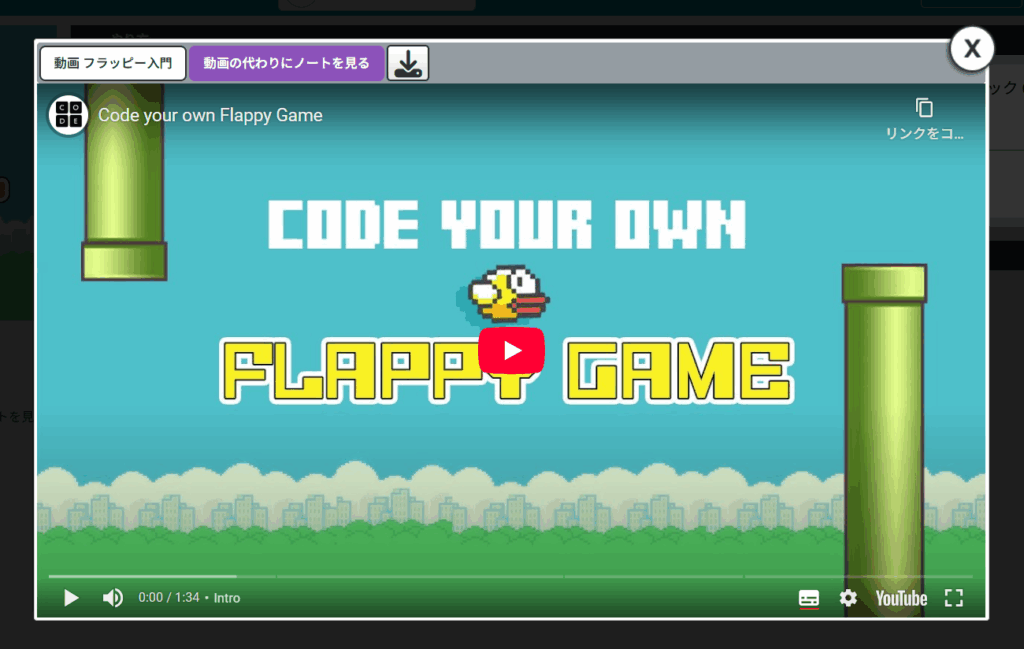Play the video from the control bar

point(71,597)
